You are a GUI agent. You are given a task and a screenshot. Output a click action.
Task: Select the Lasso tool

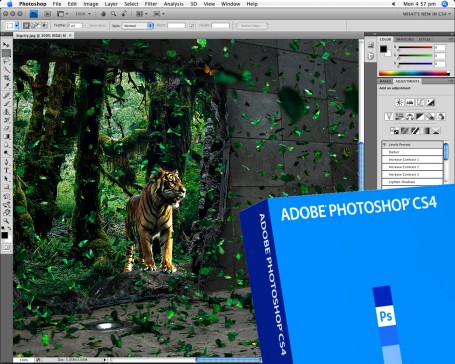pyautogui.click(x=6, y=61)
